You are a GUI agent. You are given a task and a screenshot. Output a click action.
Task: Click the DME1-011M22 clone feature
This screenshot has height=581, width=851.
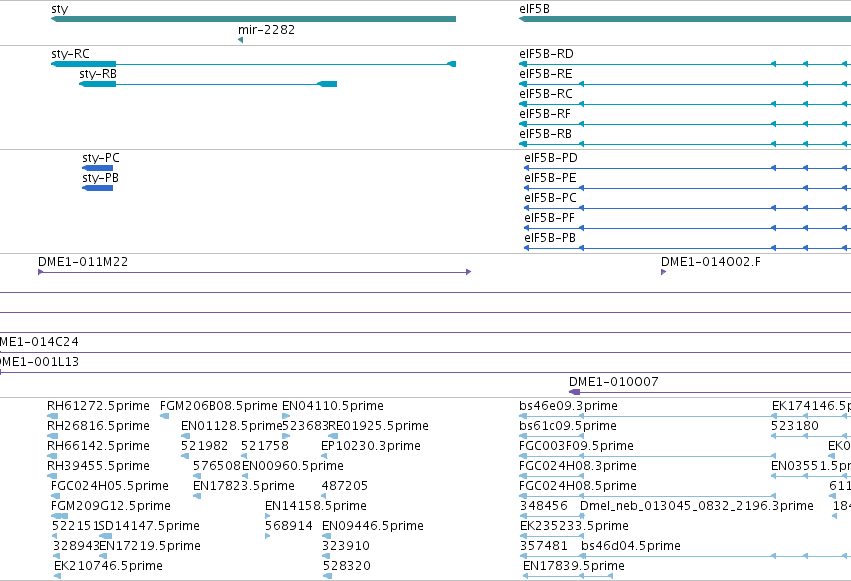[x=255, y=272]
